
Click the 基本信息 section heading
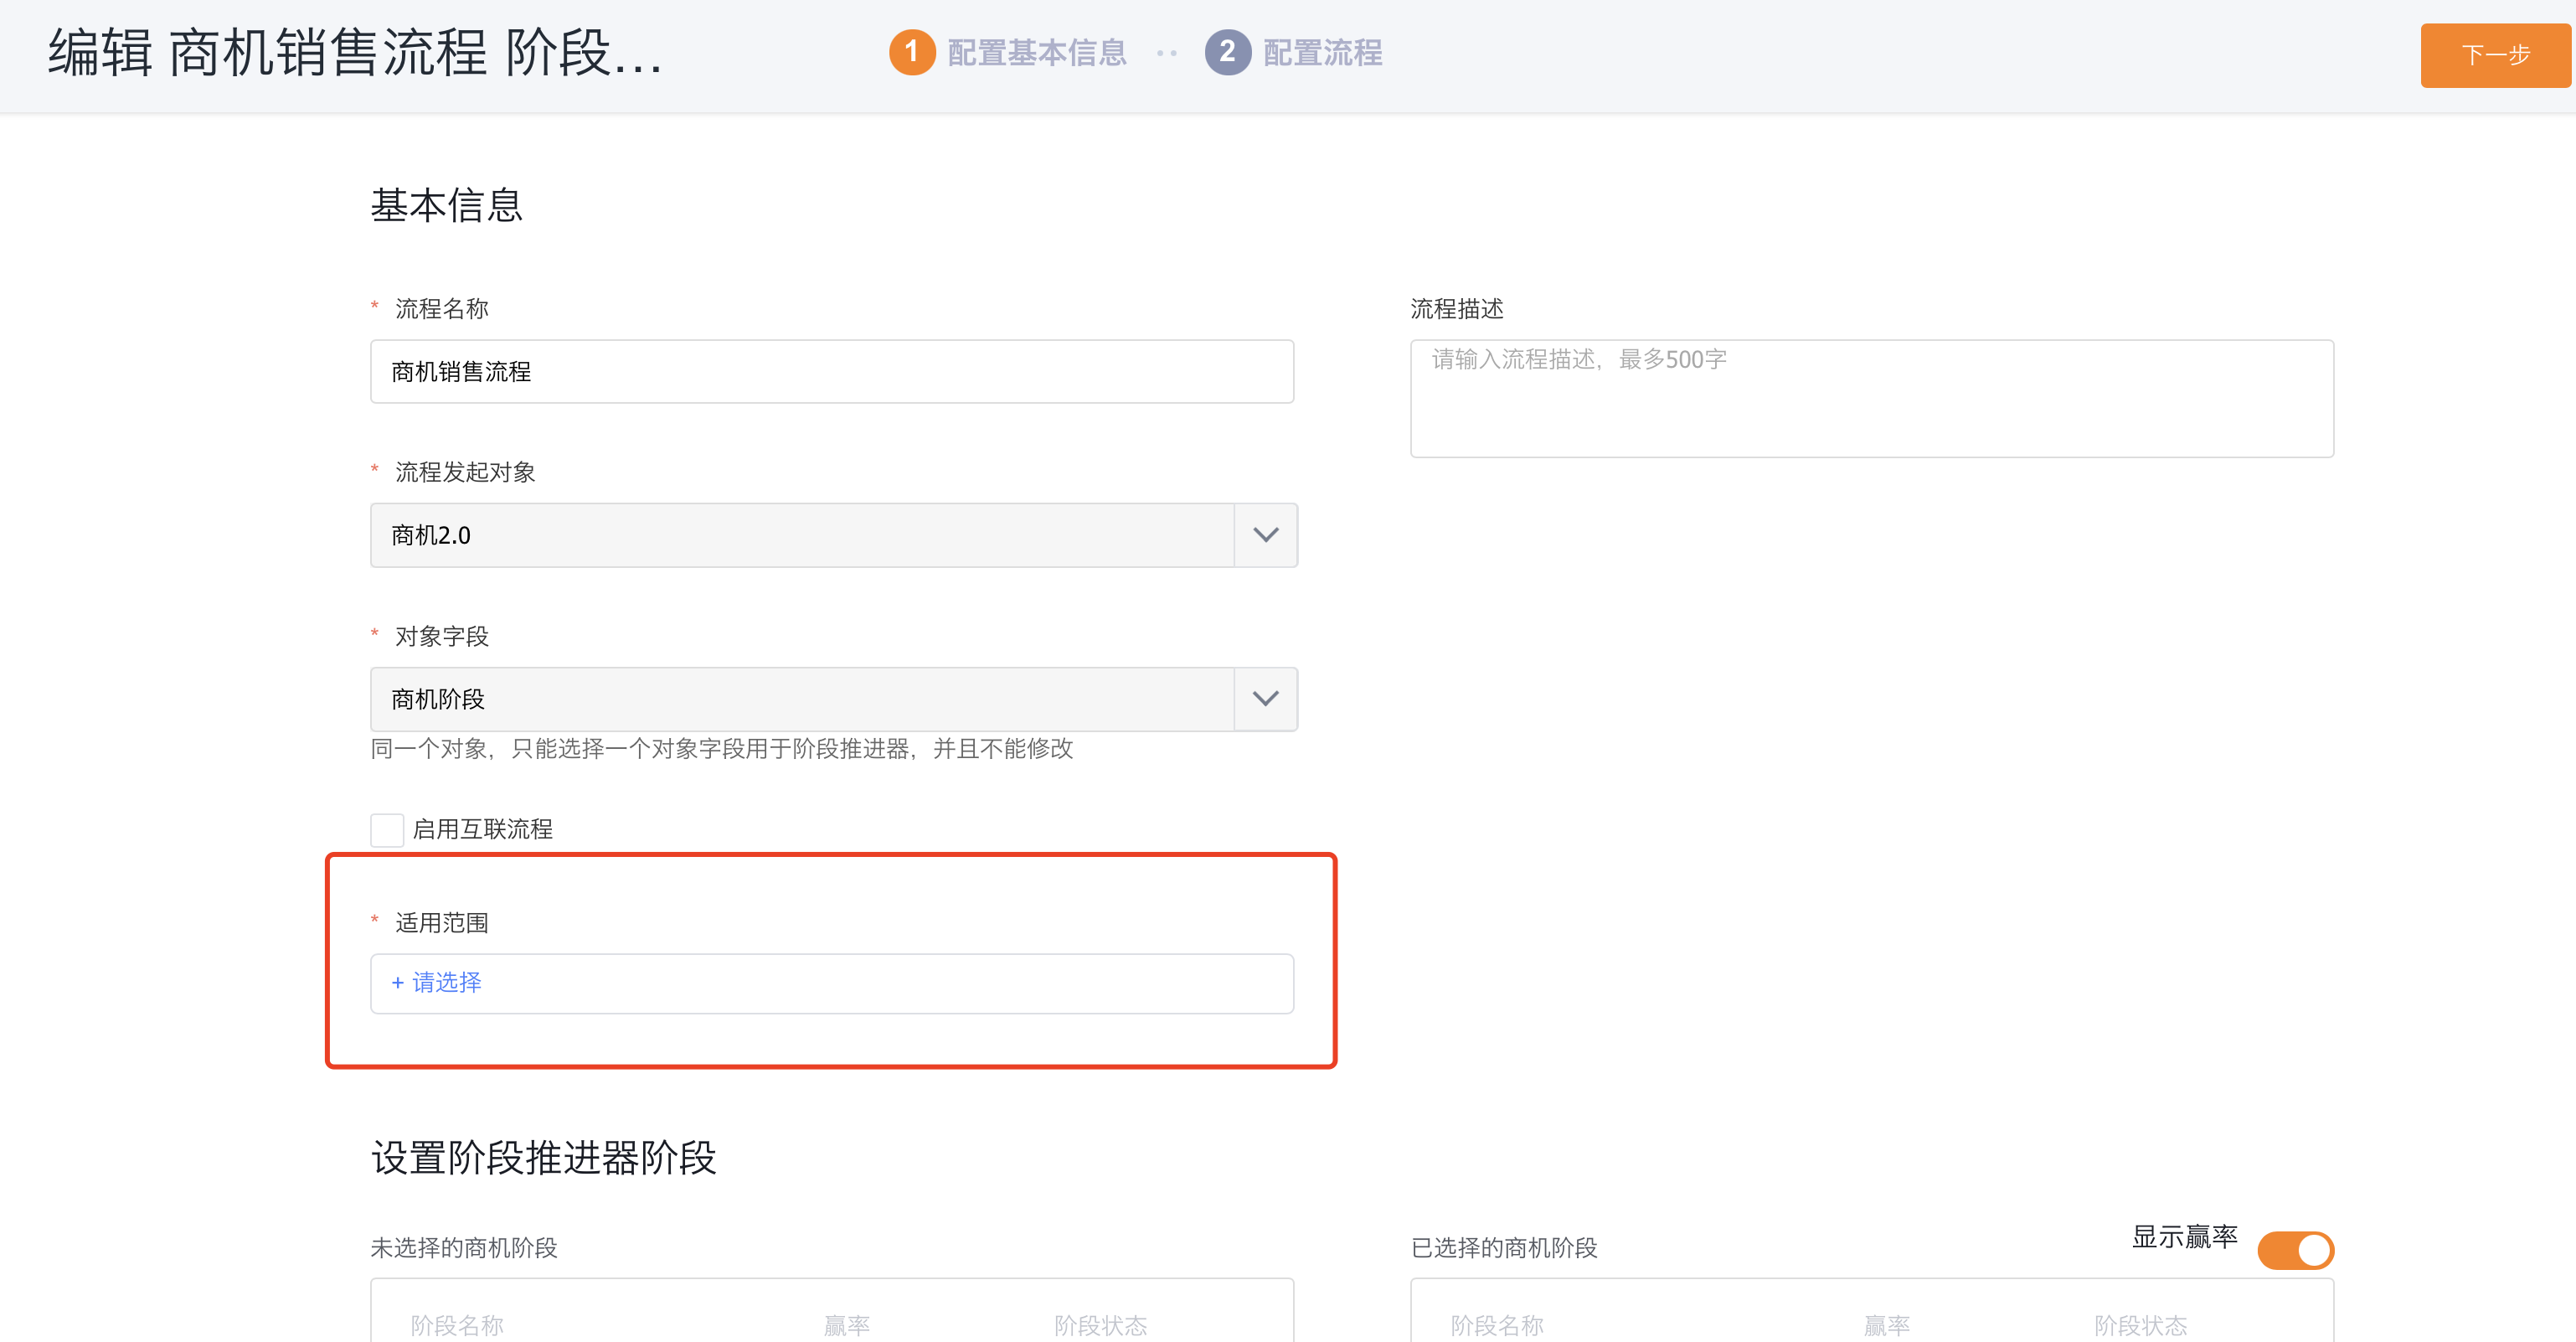pos(447,205)
